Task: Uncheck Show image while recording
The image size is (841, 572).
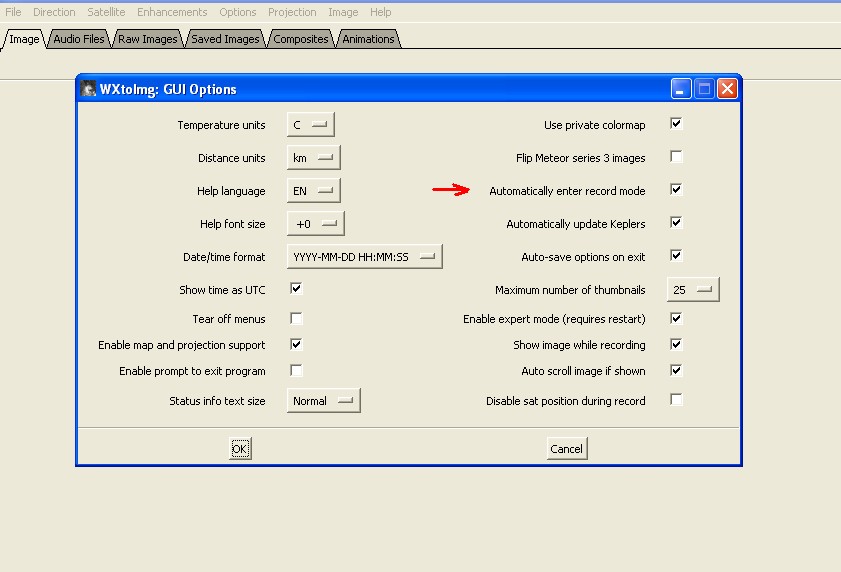Action: click(676, 344)
